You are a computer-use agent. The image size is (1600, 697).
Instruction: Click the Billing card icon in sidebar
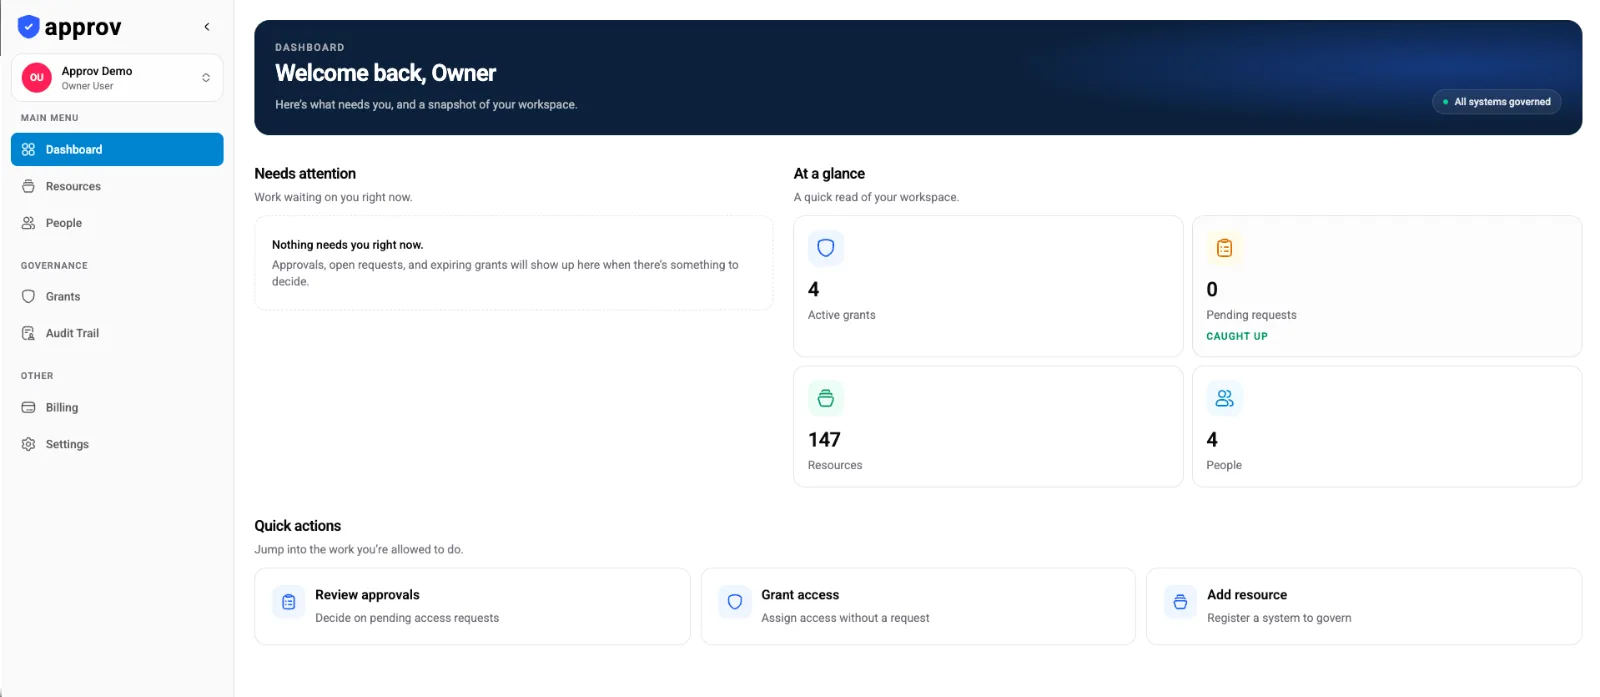(28, 408)
